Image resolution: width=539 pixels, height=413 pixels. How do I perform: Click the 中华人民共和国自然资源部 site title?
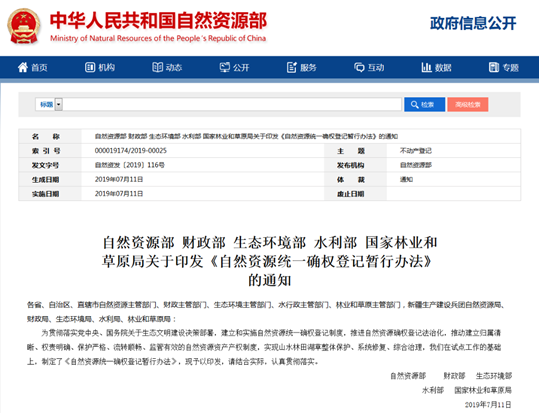tap(158, 21)
